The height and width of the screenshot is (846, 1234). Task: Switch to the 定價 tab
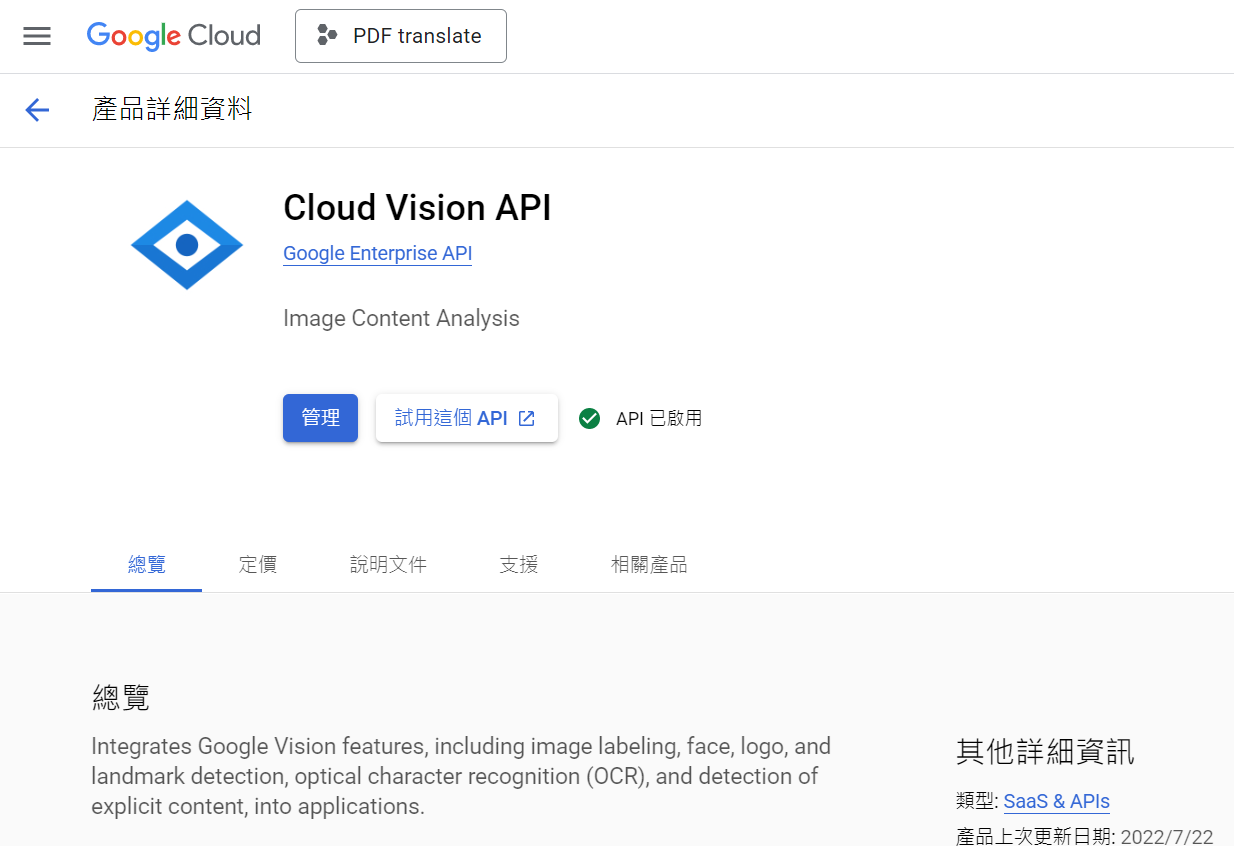pyautogui.click(x=258, y=565)
